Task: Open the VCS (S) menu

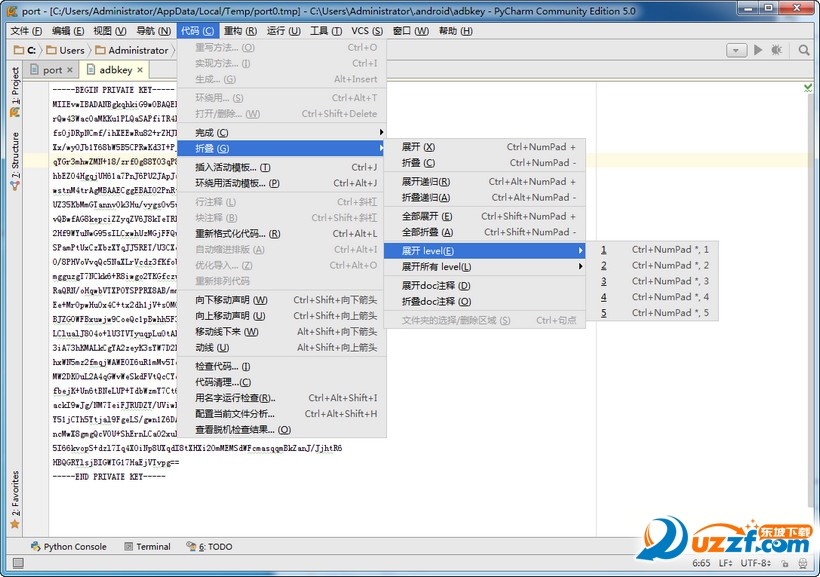Action: pyautogui.click(x=367, y=31)
